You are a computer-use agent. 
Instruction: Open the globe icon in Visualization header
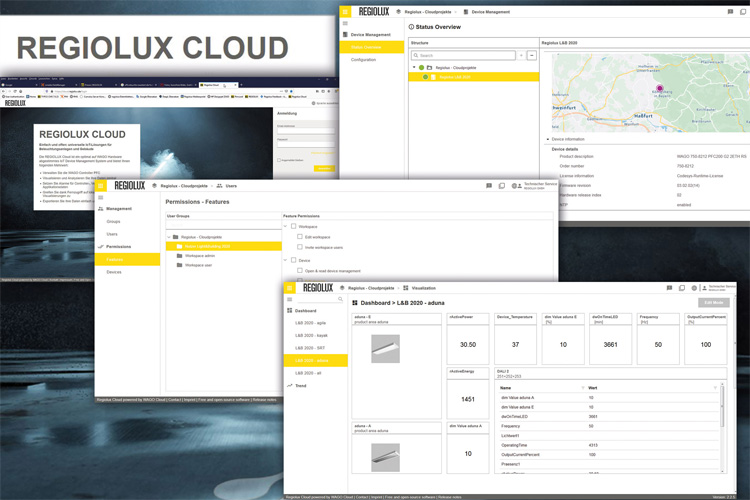694,288
